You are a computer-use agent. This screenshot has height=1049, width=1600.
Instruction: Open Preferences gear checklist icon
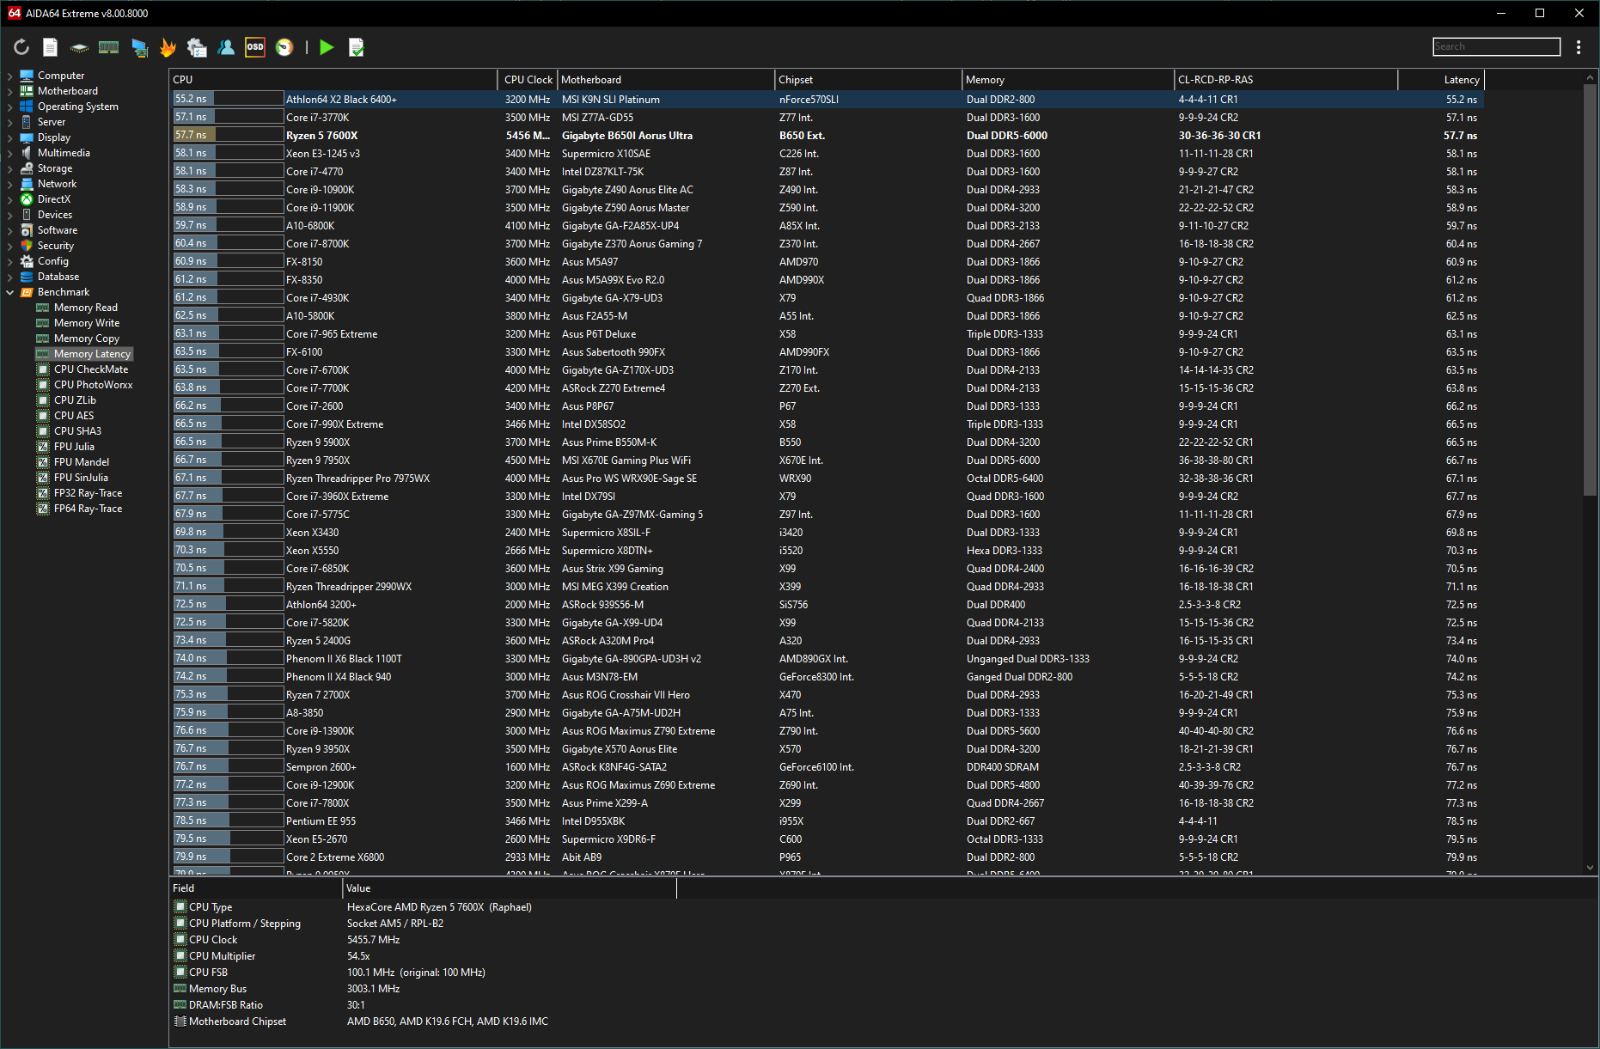tap(197, 47)
